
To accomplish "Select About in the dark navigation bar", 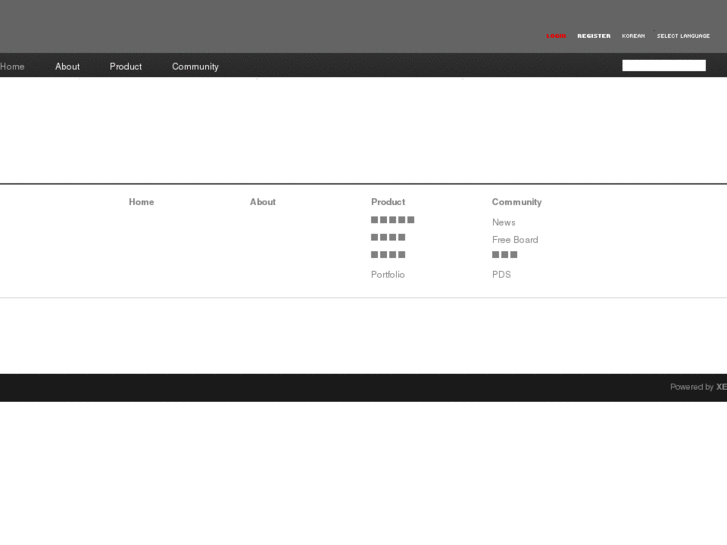I will click(x=67, y=66).
